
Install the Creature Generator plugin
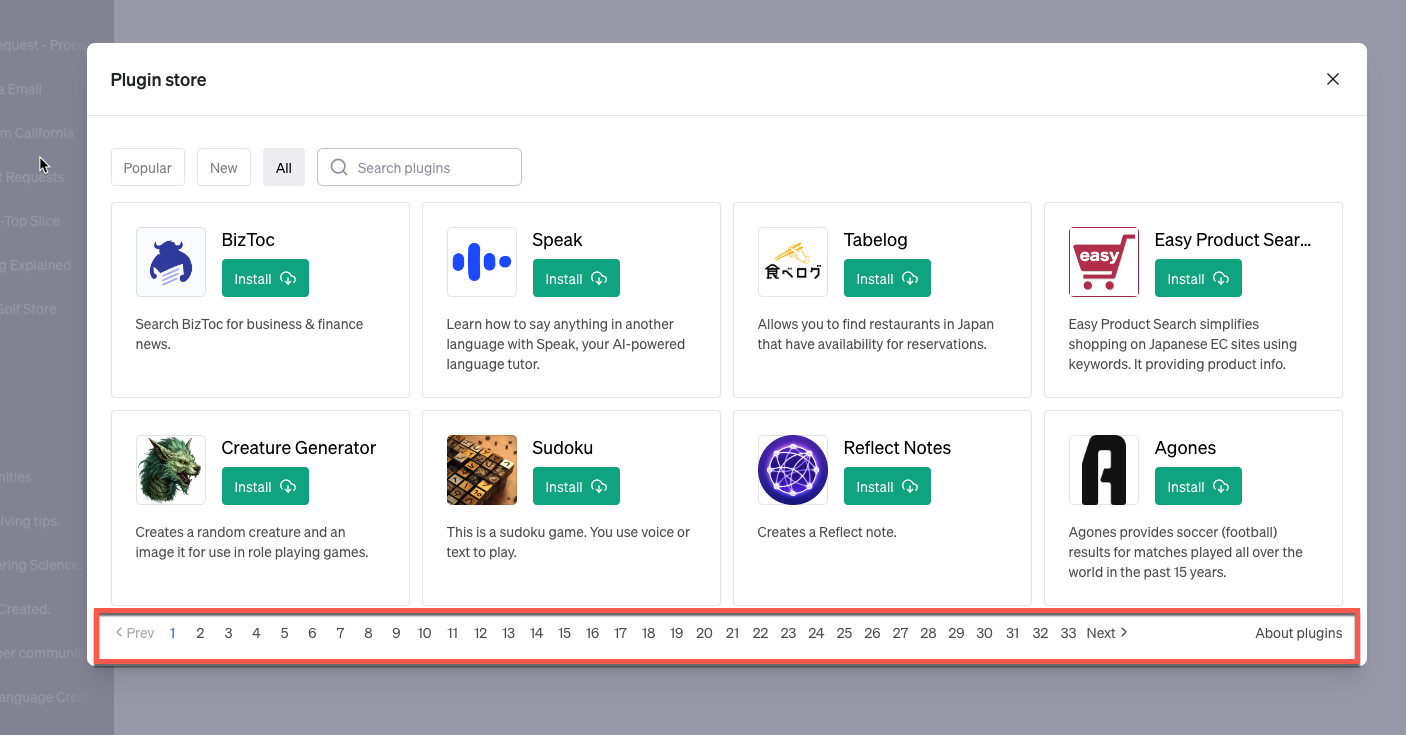tap(265, 487)
